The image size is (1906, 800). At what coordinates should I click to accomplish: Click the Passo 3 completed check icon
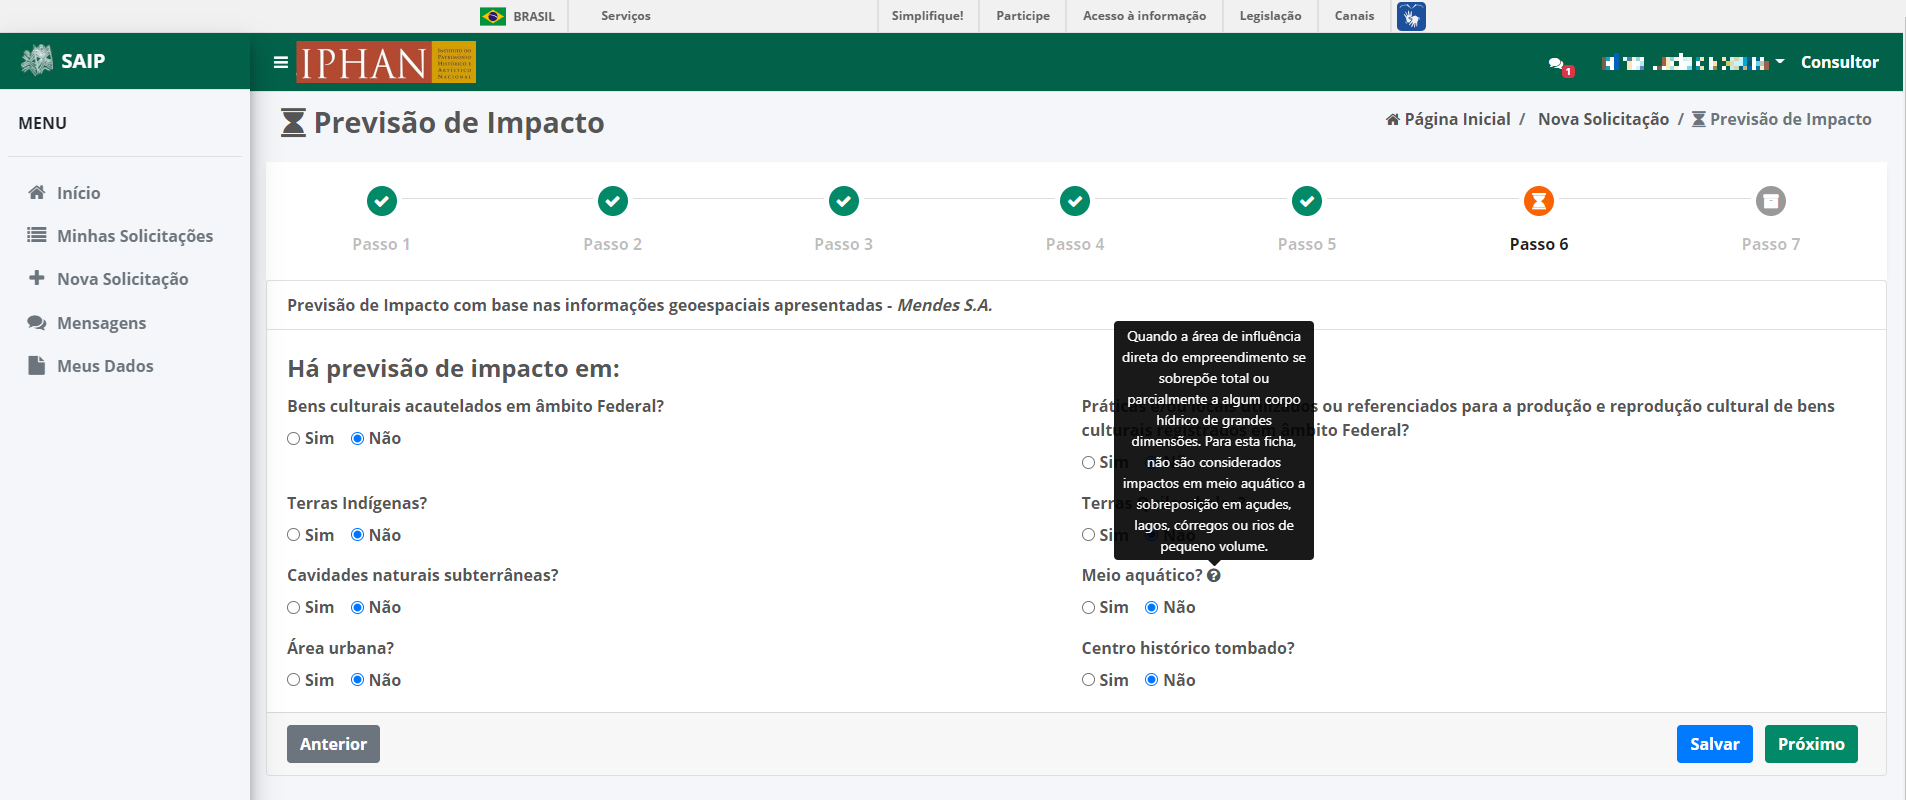[844, 201]
